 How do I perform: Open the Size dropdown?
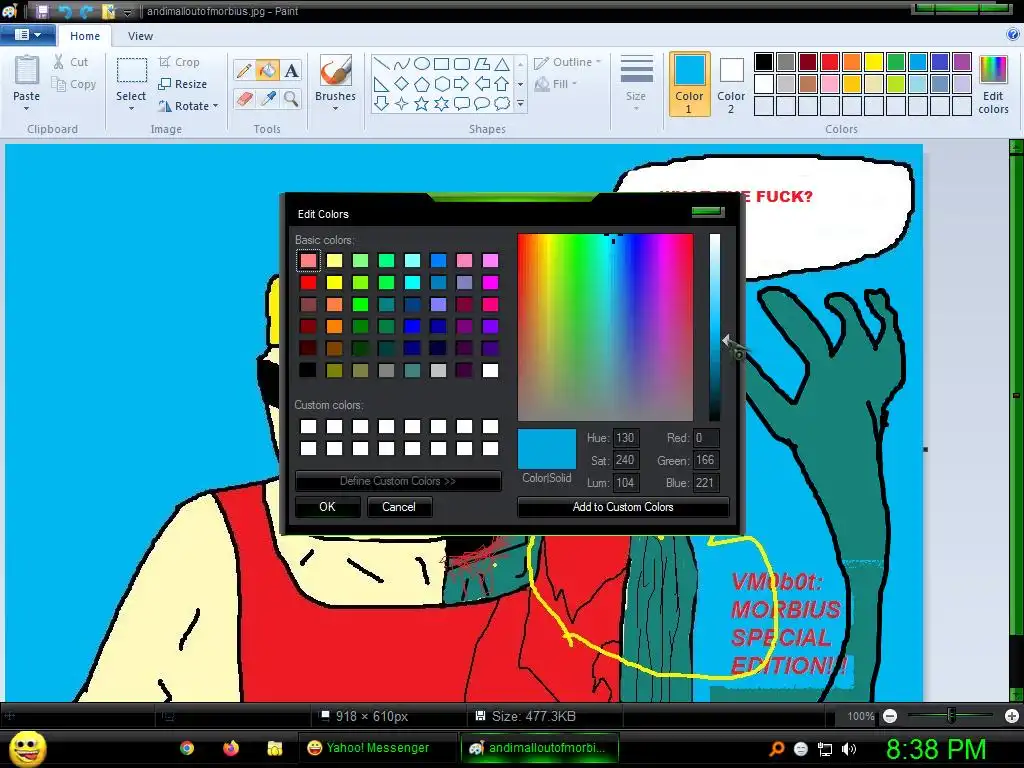636,84
